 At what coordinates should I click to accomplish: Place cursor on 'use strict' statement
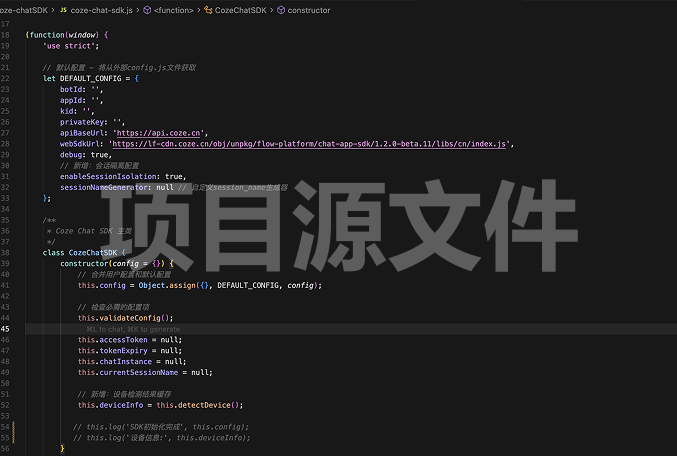pyautogui.click(x=71, y=46)
